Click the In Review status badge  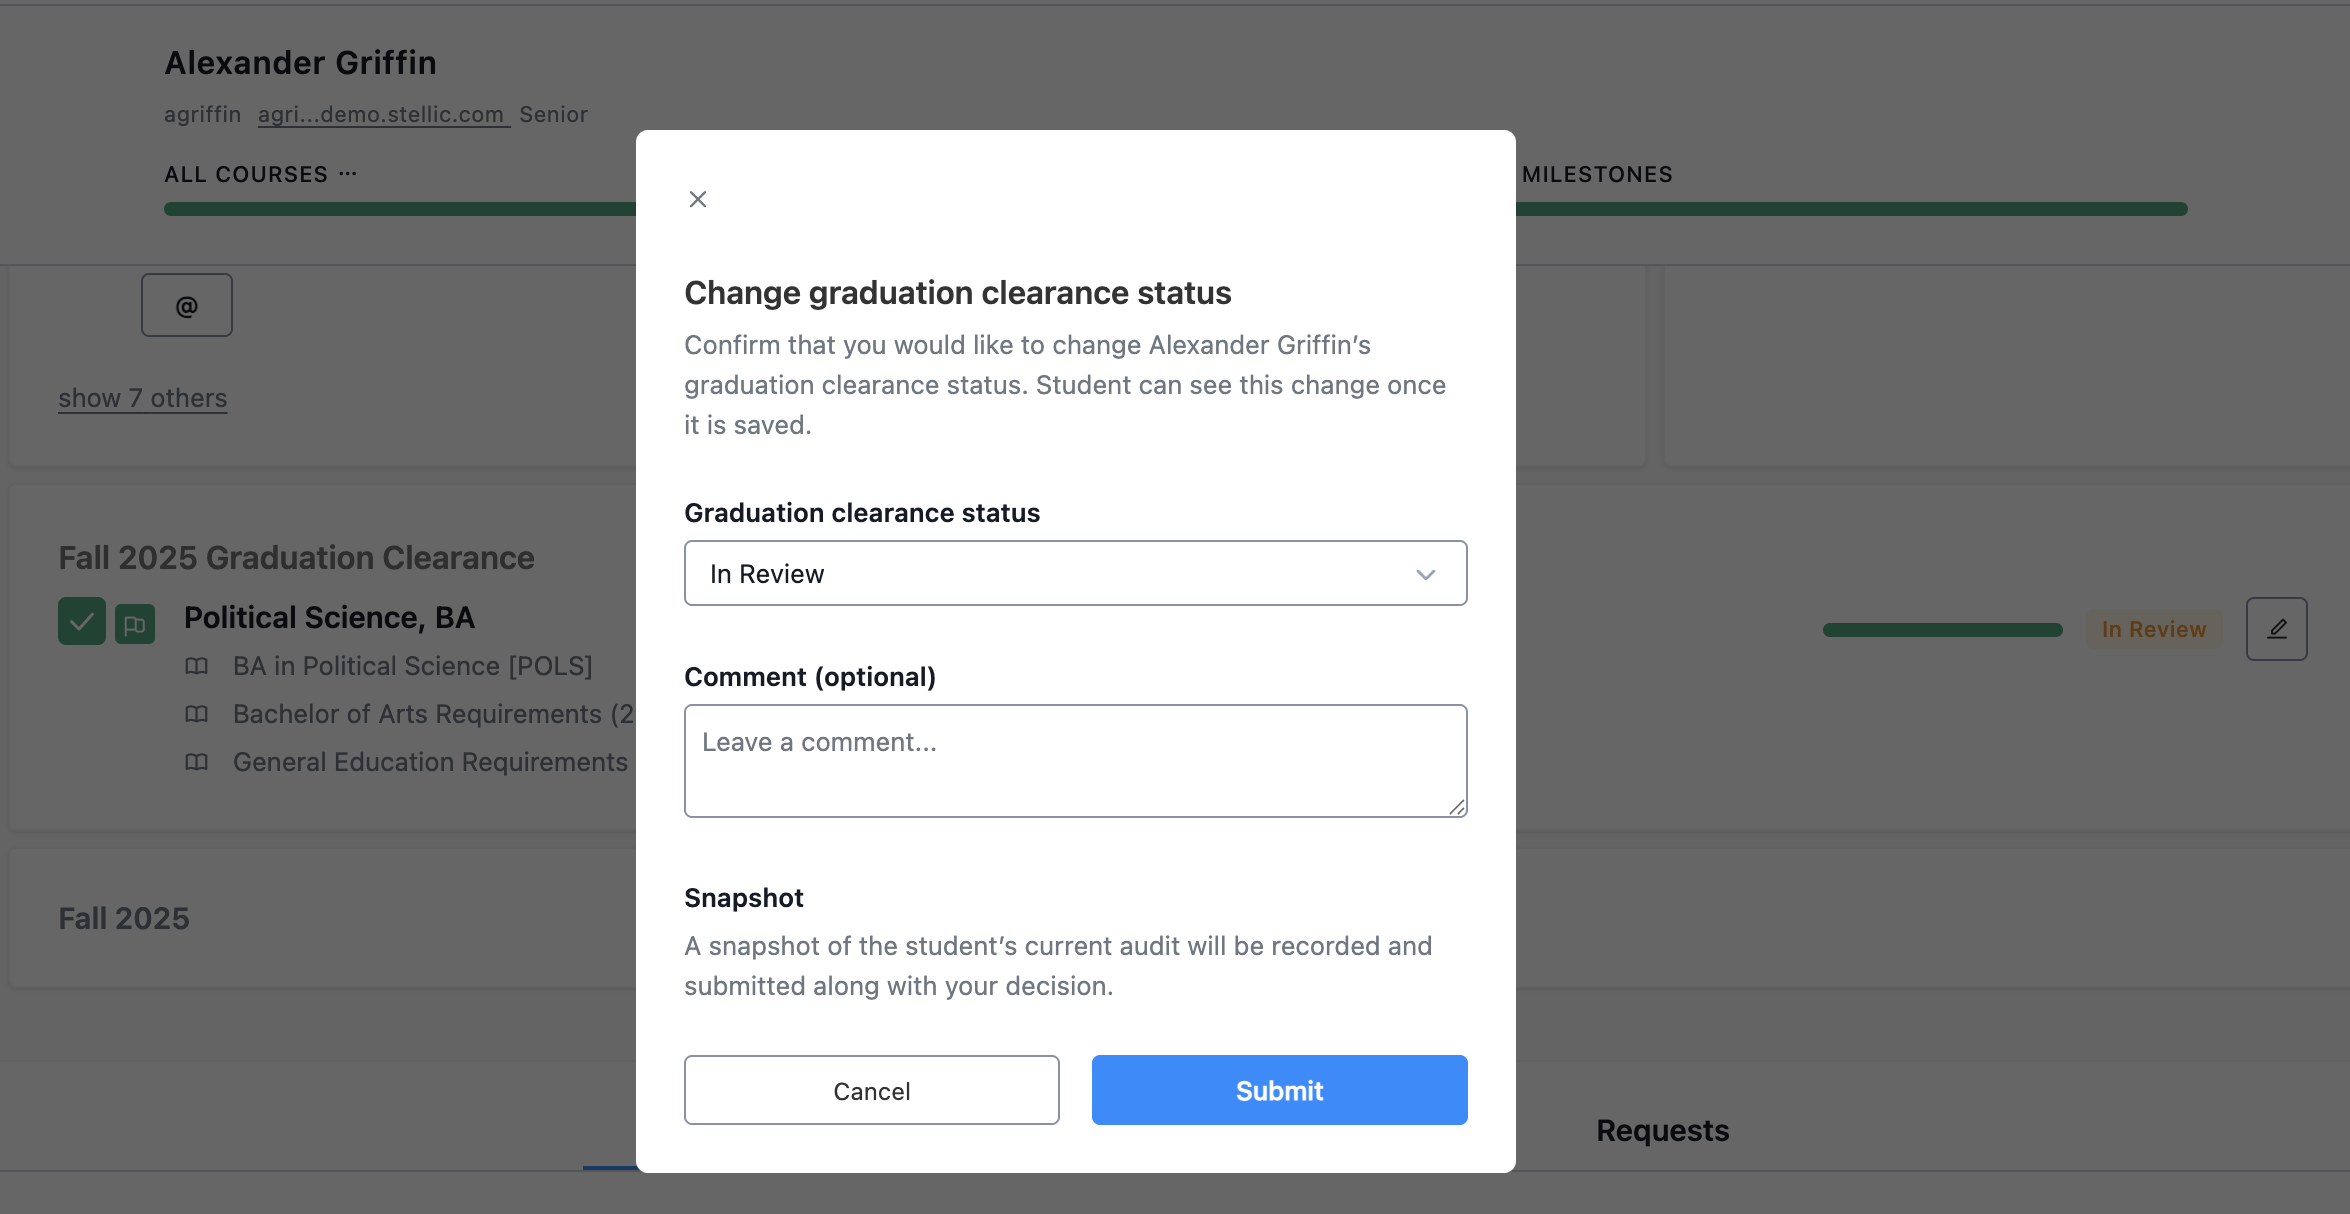point(2153,629)
